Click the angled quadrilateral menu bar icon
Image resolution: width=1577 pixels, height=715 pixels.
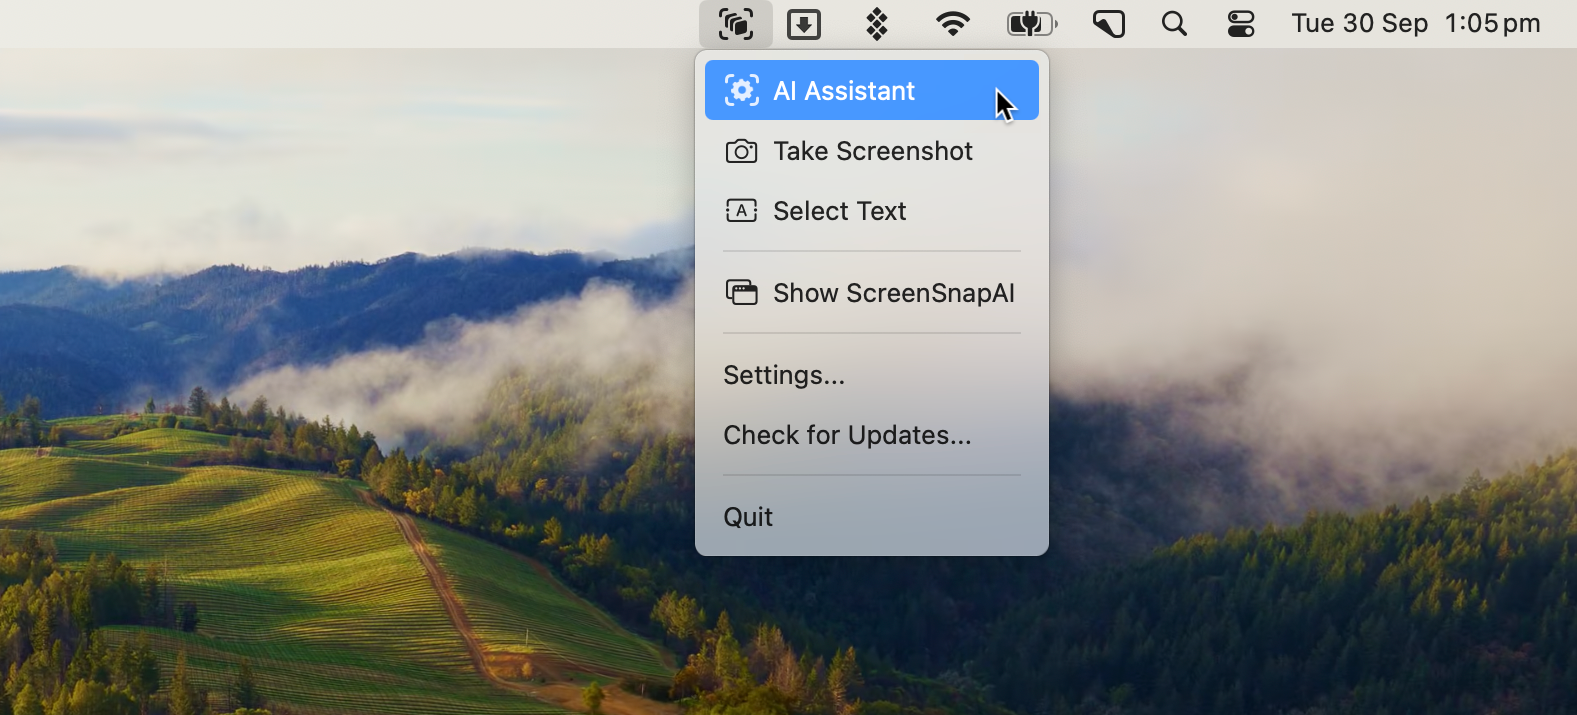pyautogui.click(x=1108, y=24)
